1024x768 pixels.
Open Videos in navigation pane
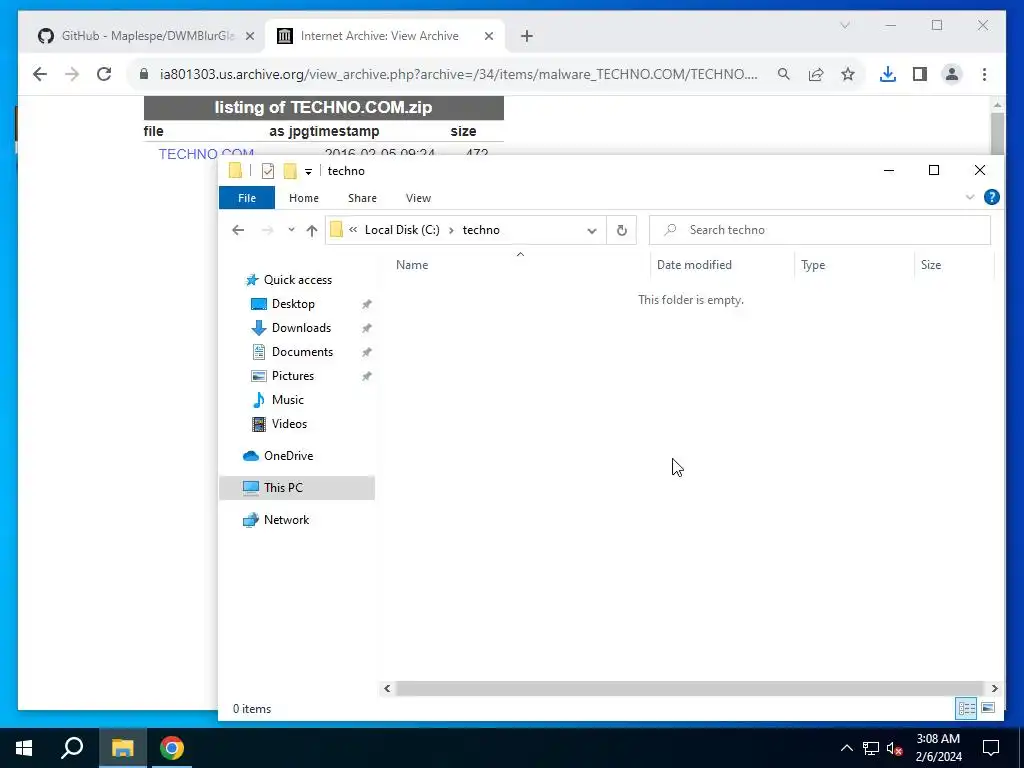[x=289, y=424]
